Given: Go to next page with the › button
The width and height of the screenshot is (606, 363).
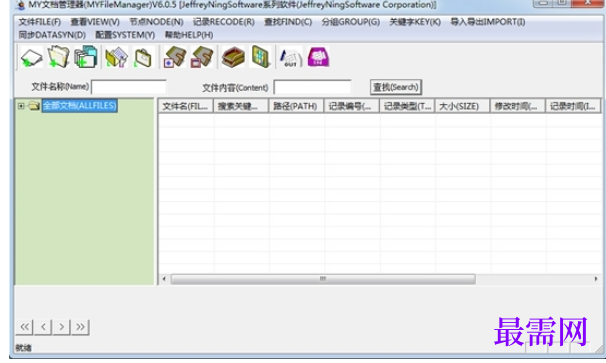Looking at the screenshot, I should tap(61, 327).
